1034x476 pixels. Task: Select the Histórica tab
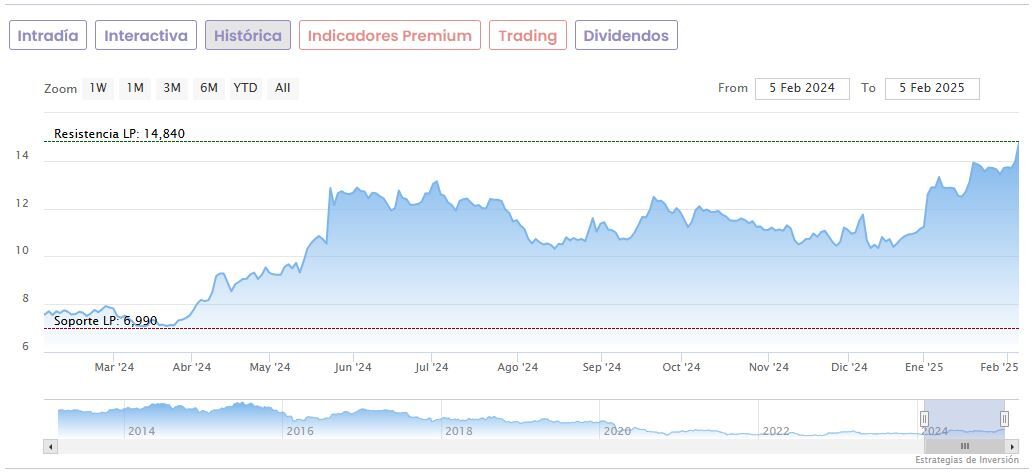[x=248, y=36]
